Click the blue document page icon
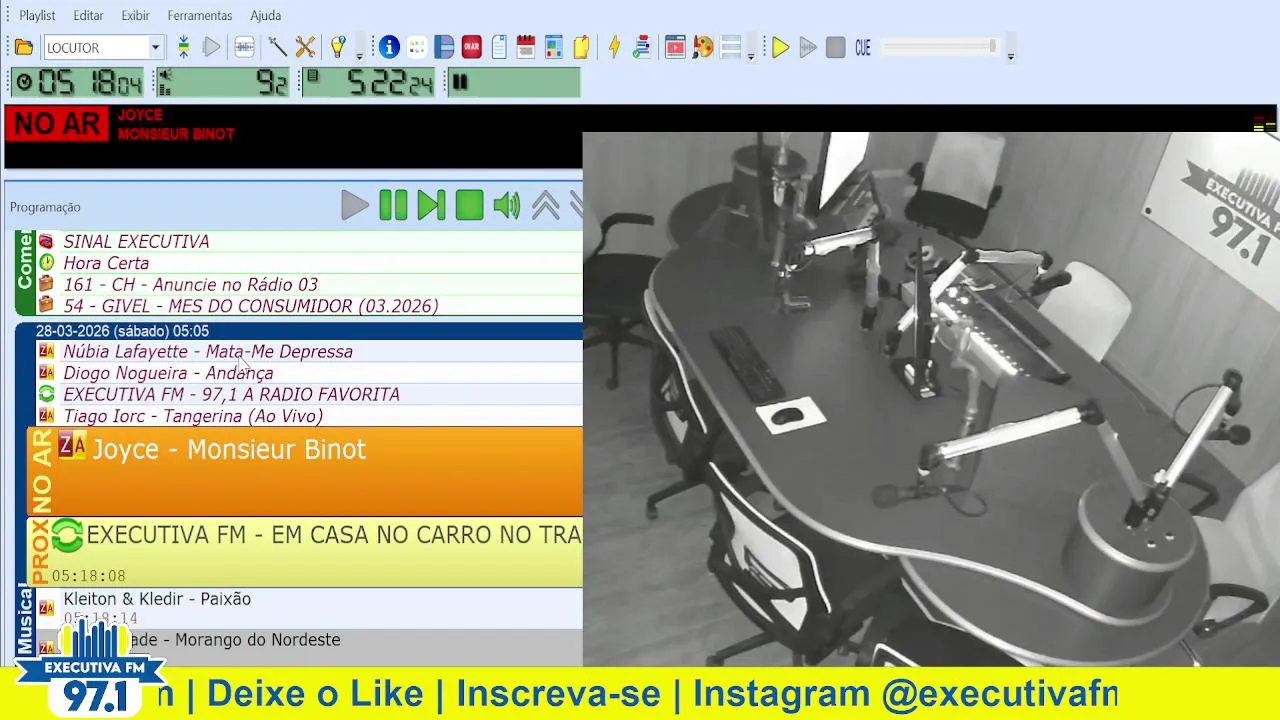This screenshot has height=720, width=1280. pos(499,47)
